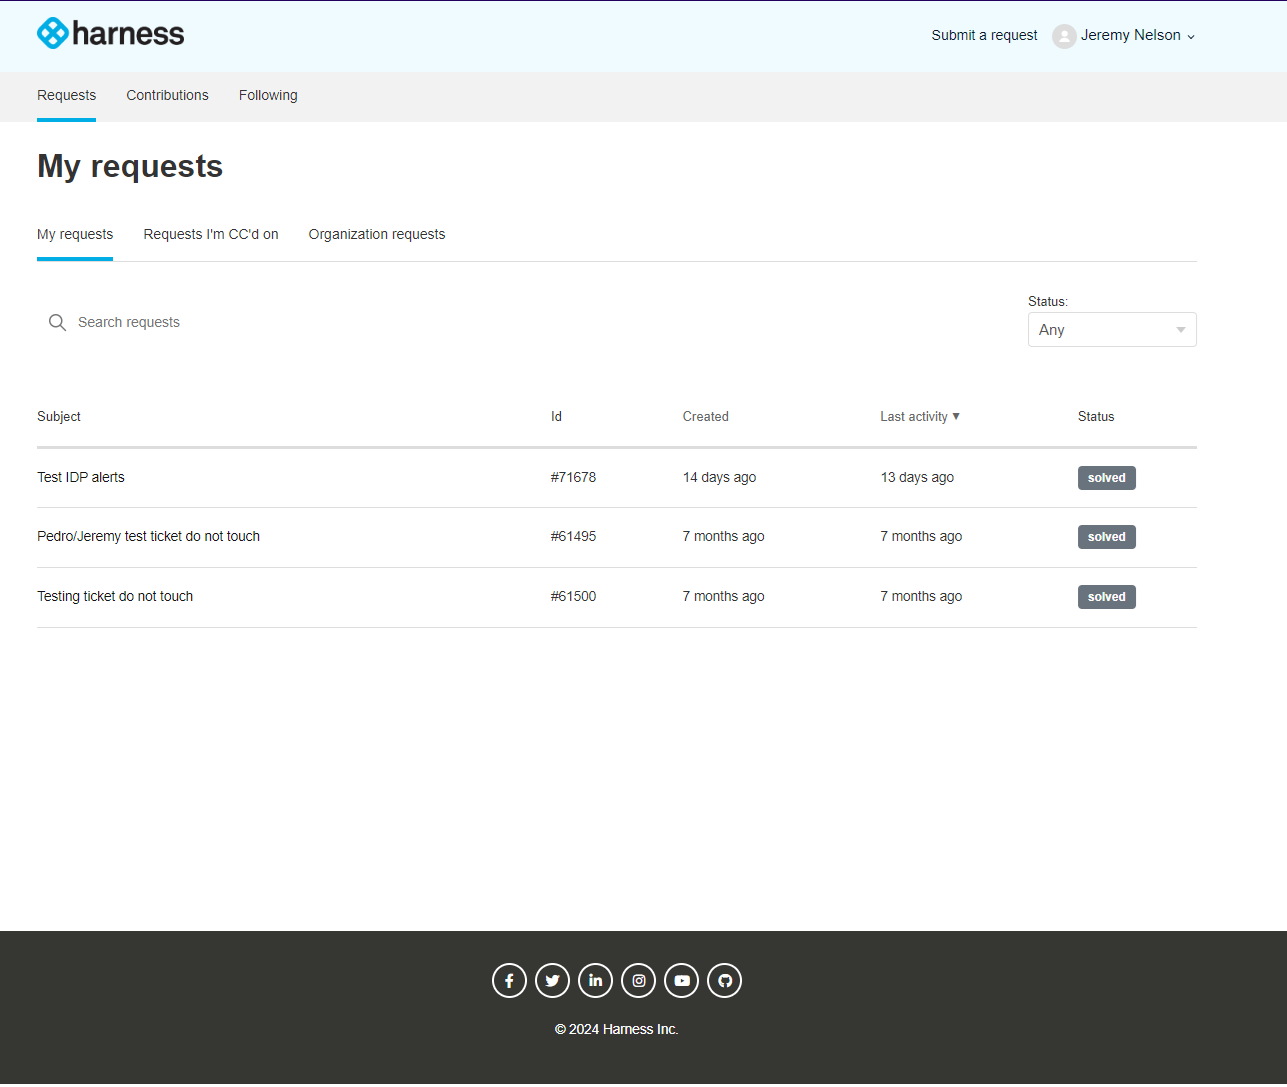The image size is (1287, 1087).
Task: Open the GitHub social icon
Action: 724,980
